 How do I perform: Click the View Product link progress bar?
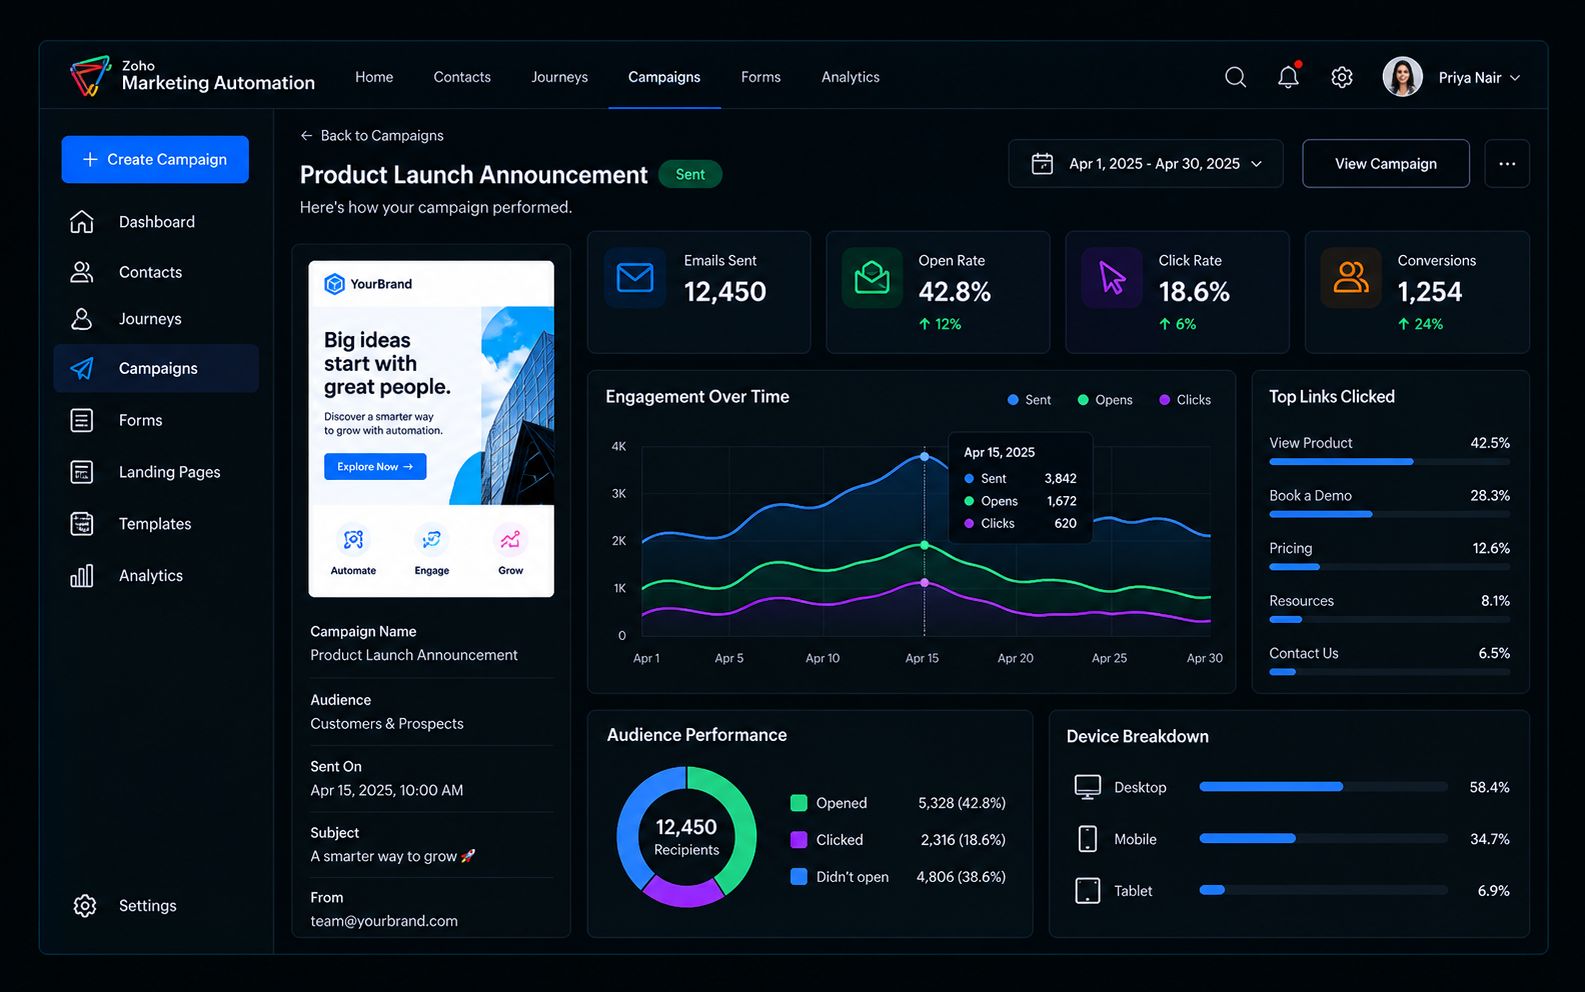1390,462
